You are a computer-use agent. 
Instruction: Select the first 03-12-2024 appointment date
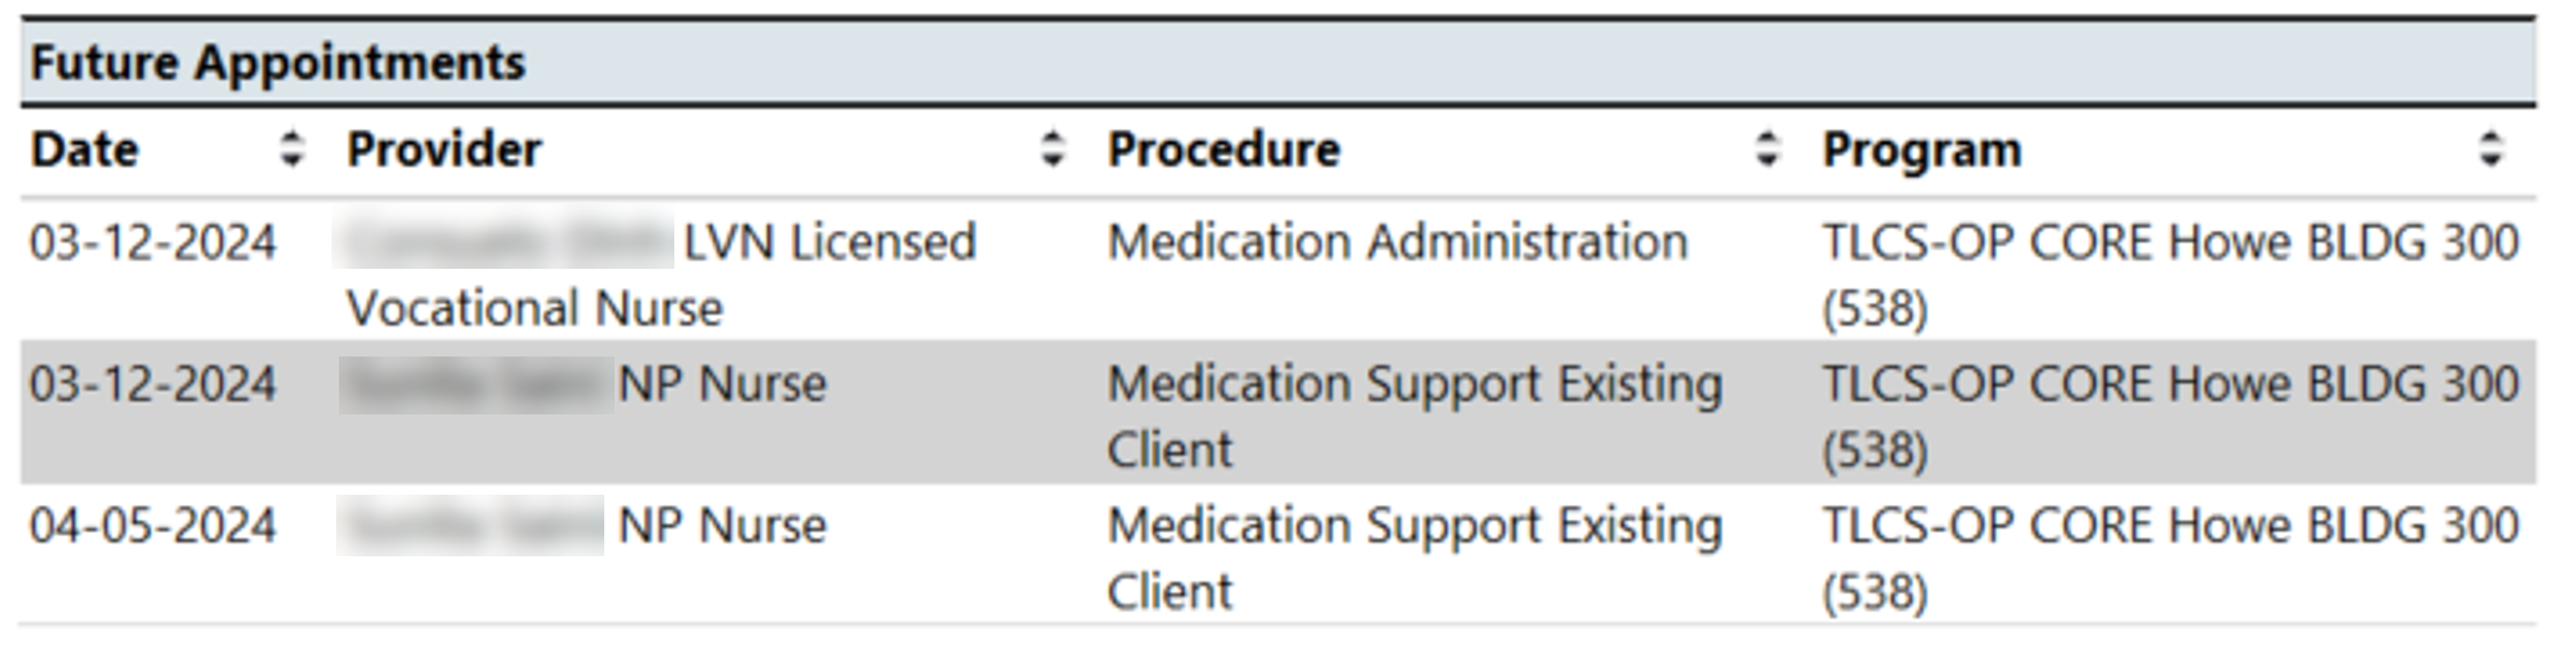click(153, 243)
